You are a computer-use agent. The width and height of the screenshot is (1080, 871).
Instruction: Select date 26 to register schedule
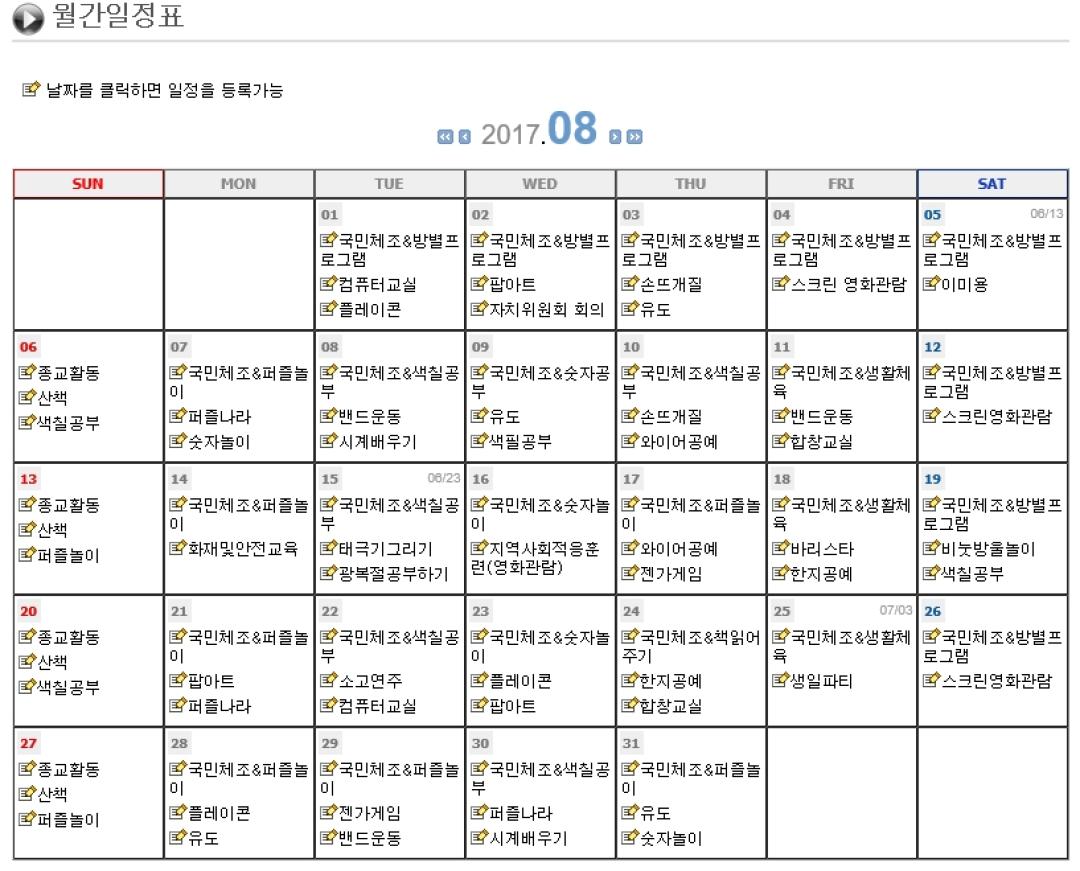tap(933, 611)
